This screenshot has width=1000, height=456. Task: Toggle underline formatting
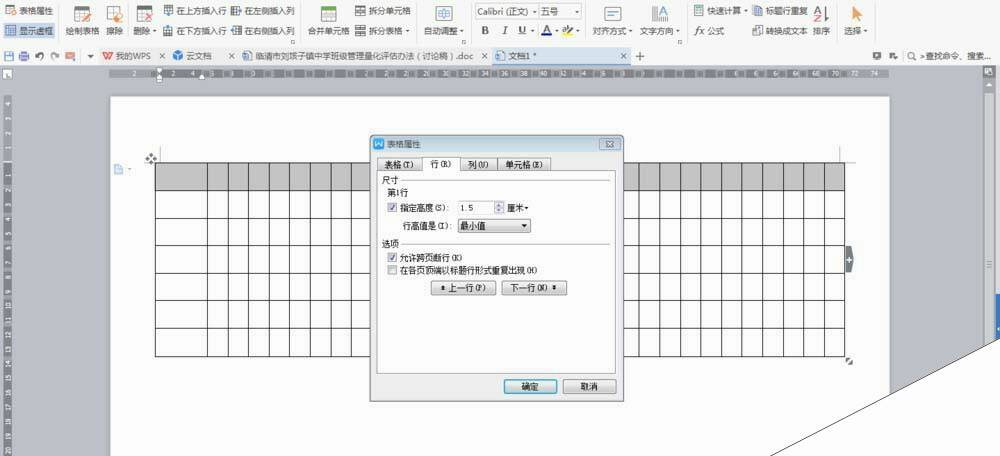click(x=522, y=31)
